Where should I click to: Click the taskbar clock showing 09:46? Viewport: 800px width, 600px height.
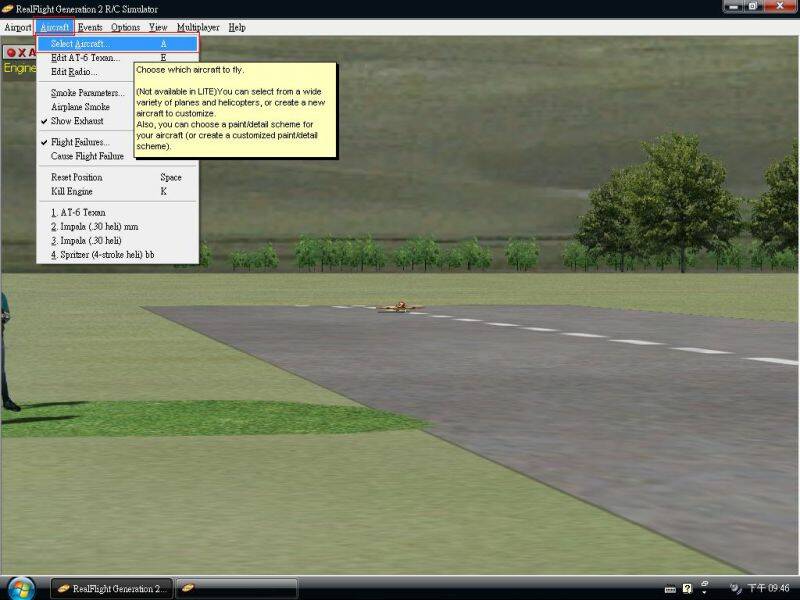coord(768,588)
